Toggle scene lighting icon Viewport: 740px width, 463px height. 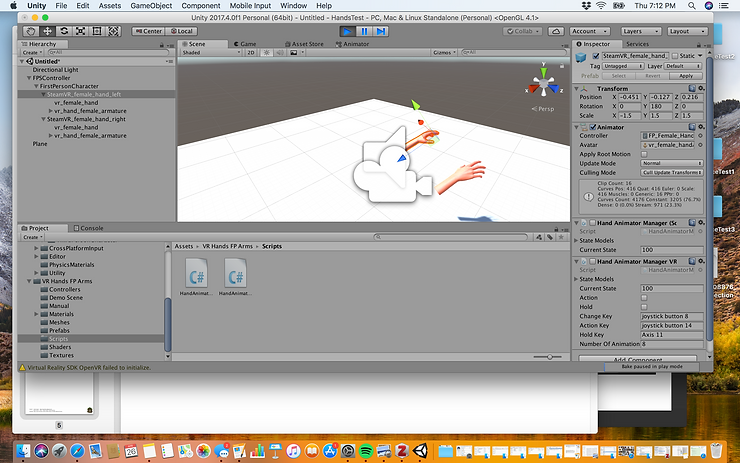click(x=267, y=52)
